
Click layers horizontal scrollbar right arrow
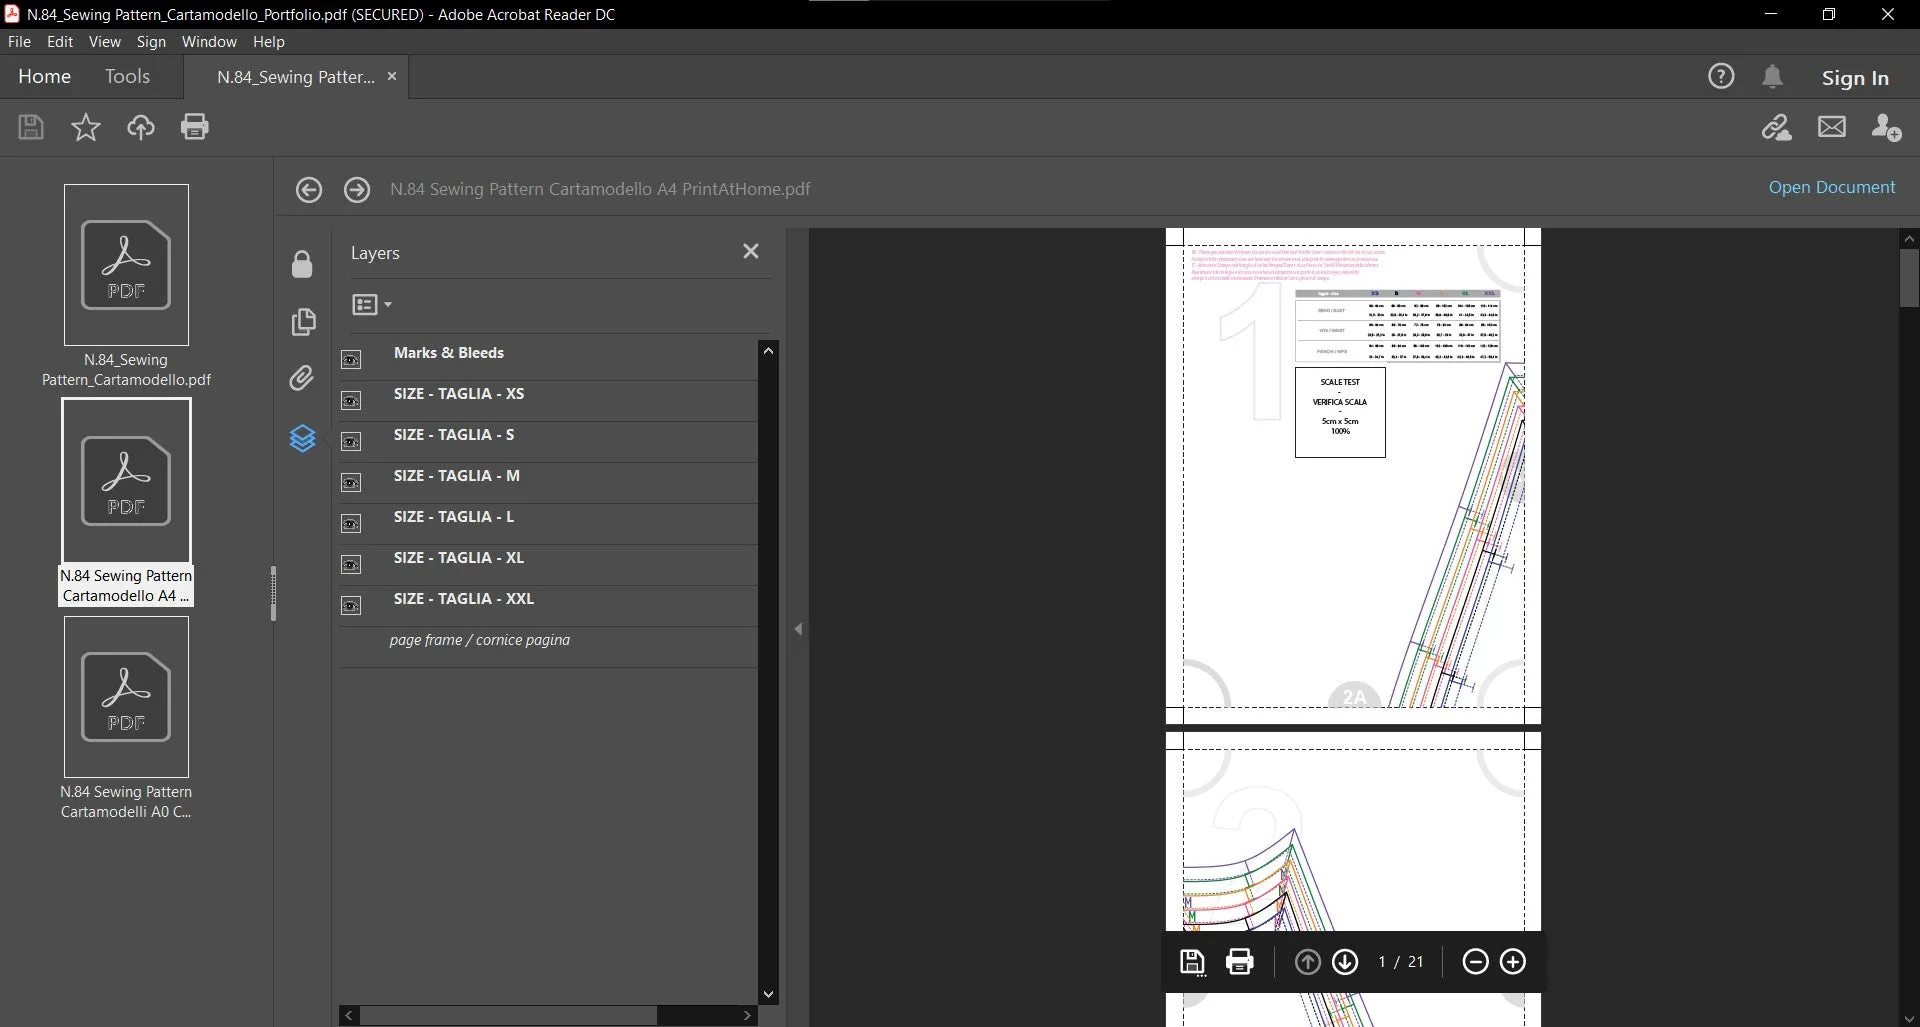pyautogui.click(x=747, y=1015)
